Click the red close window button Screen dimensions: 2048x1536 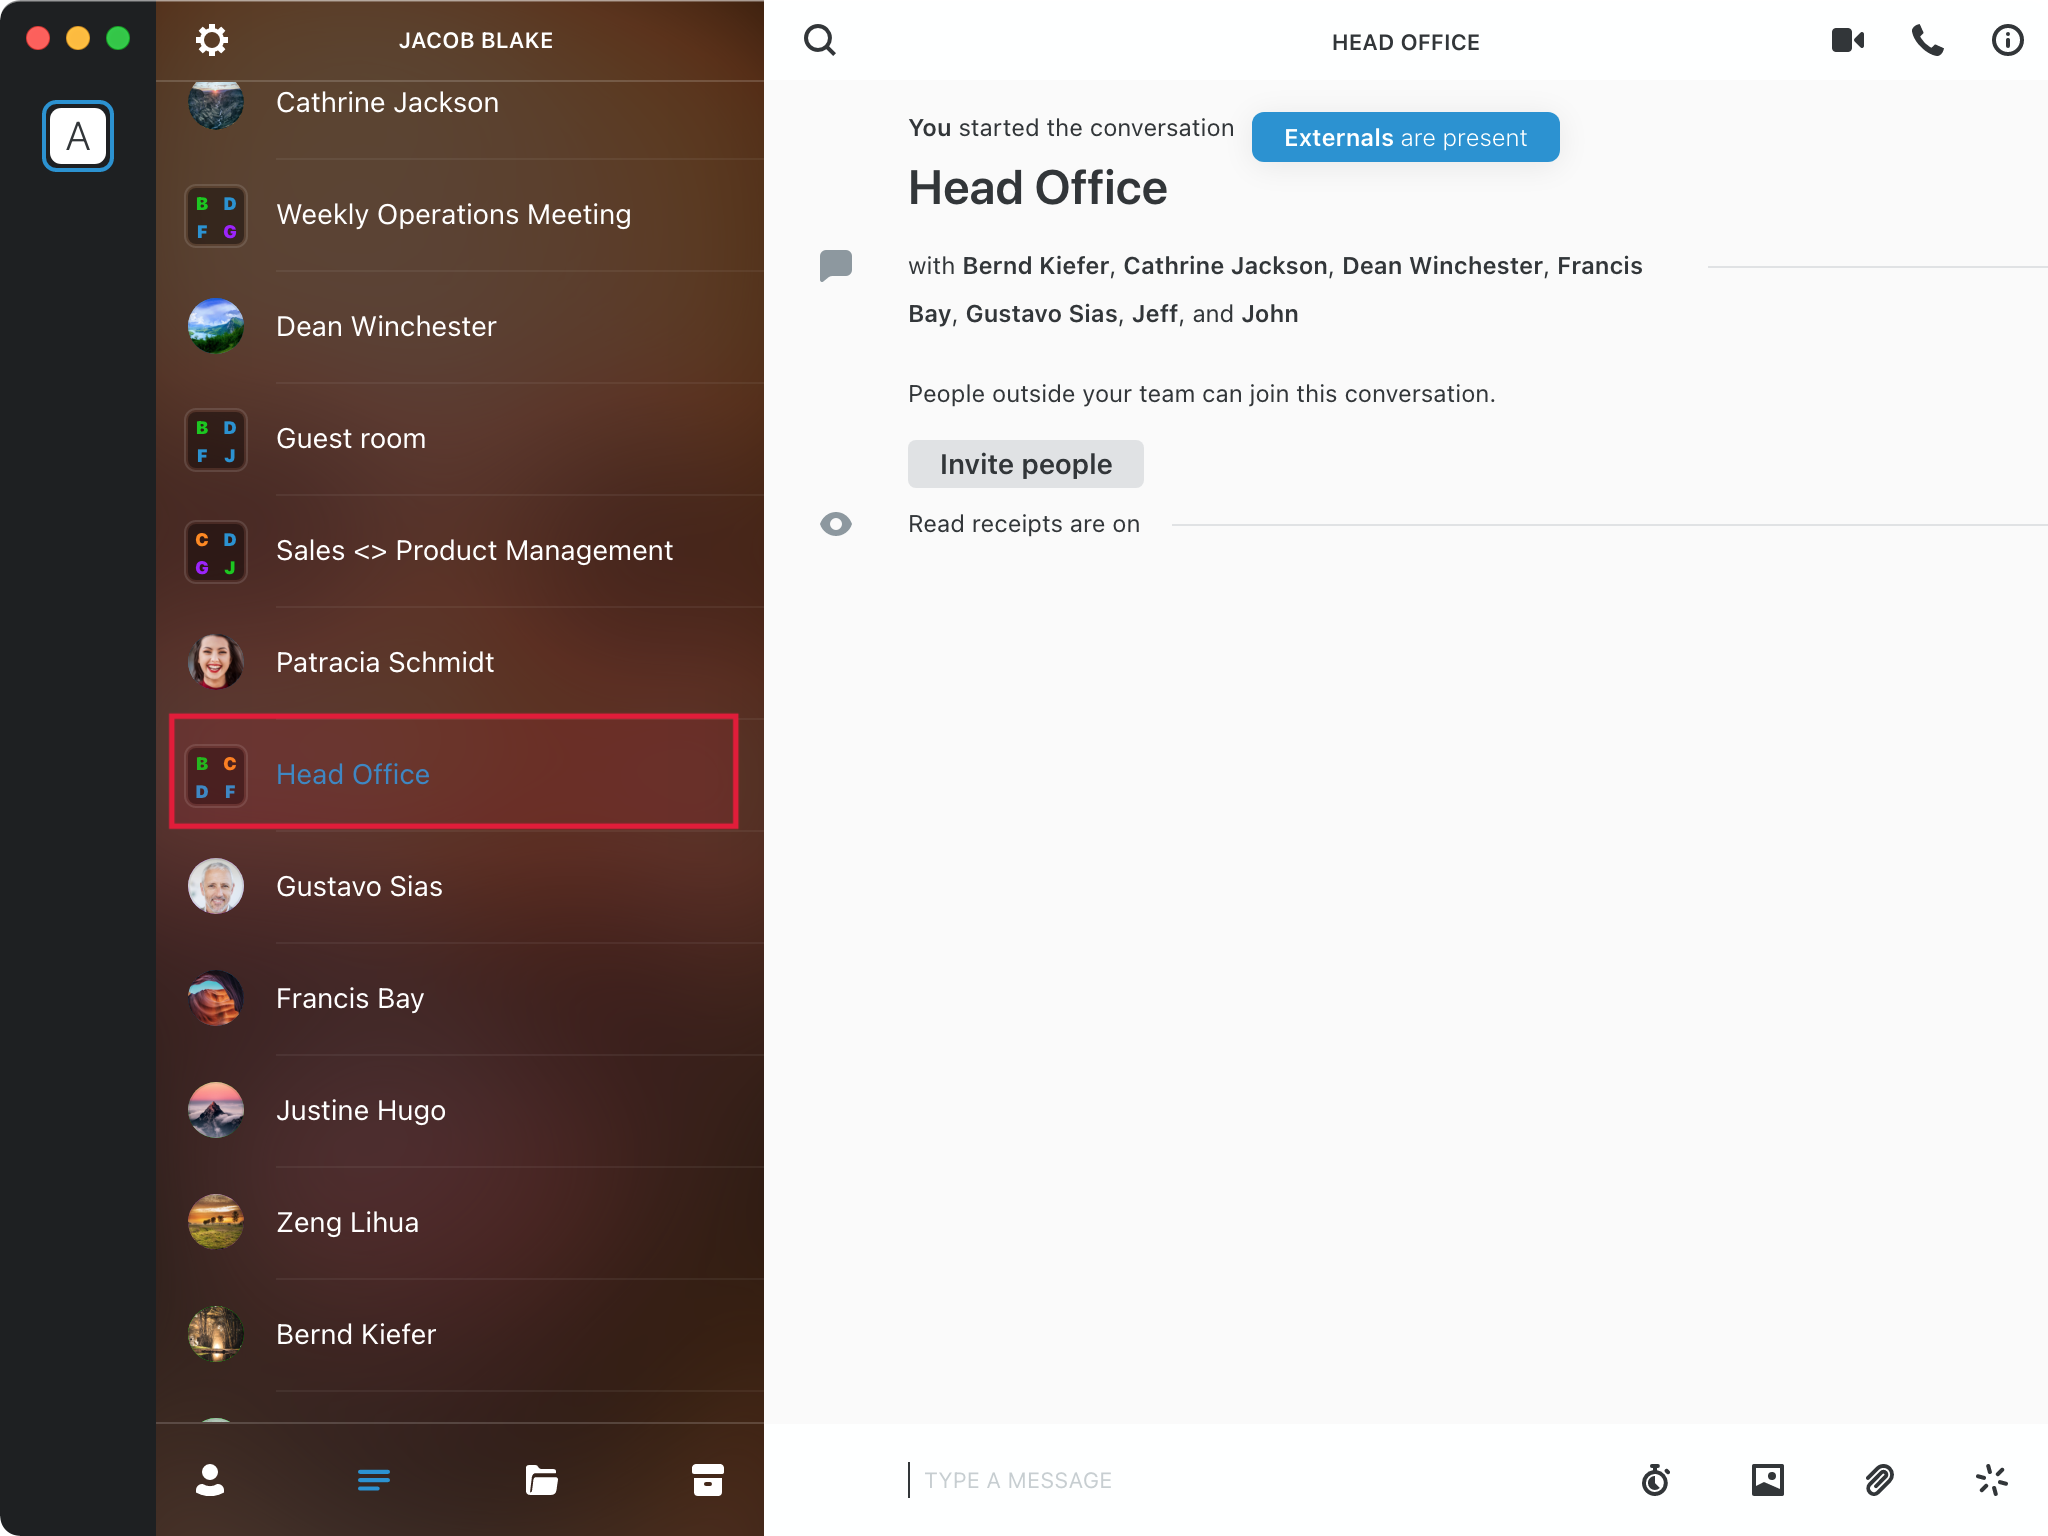pos(38,38)
